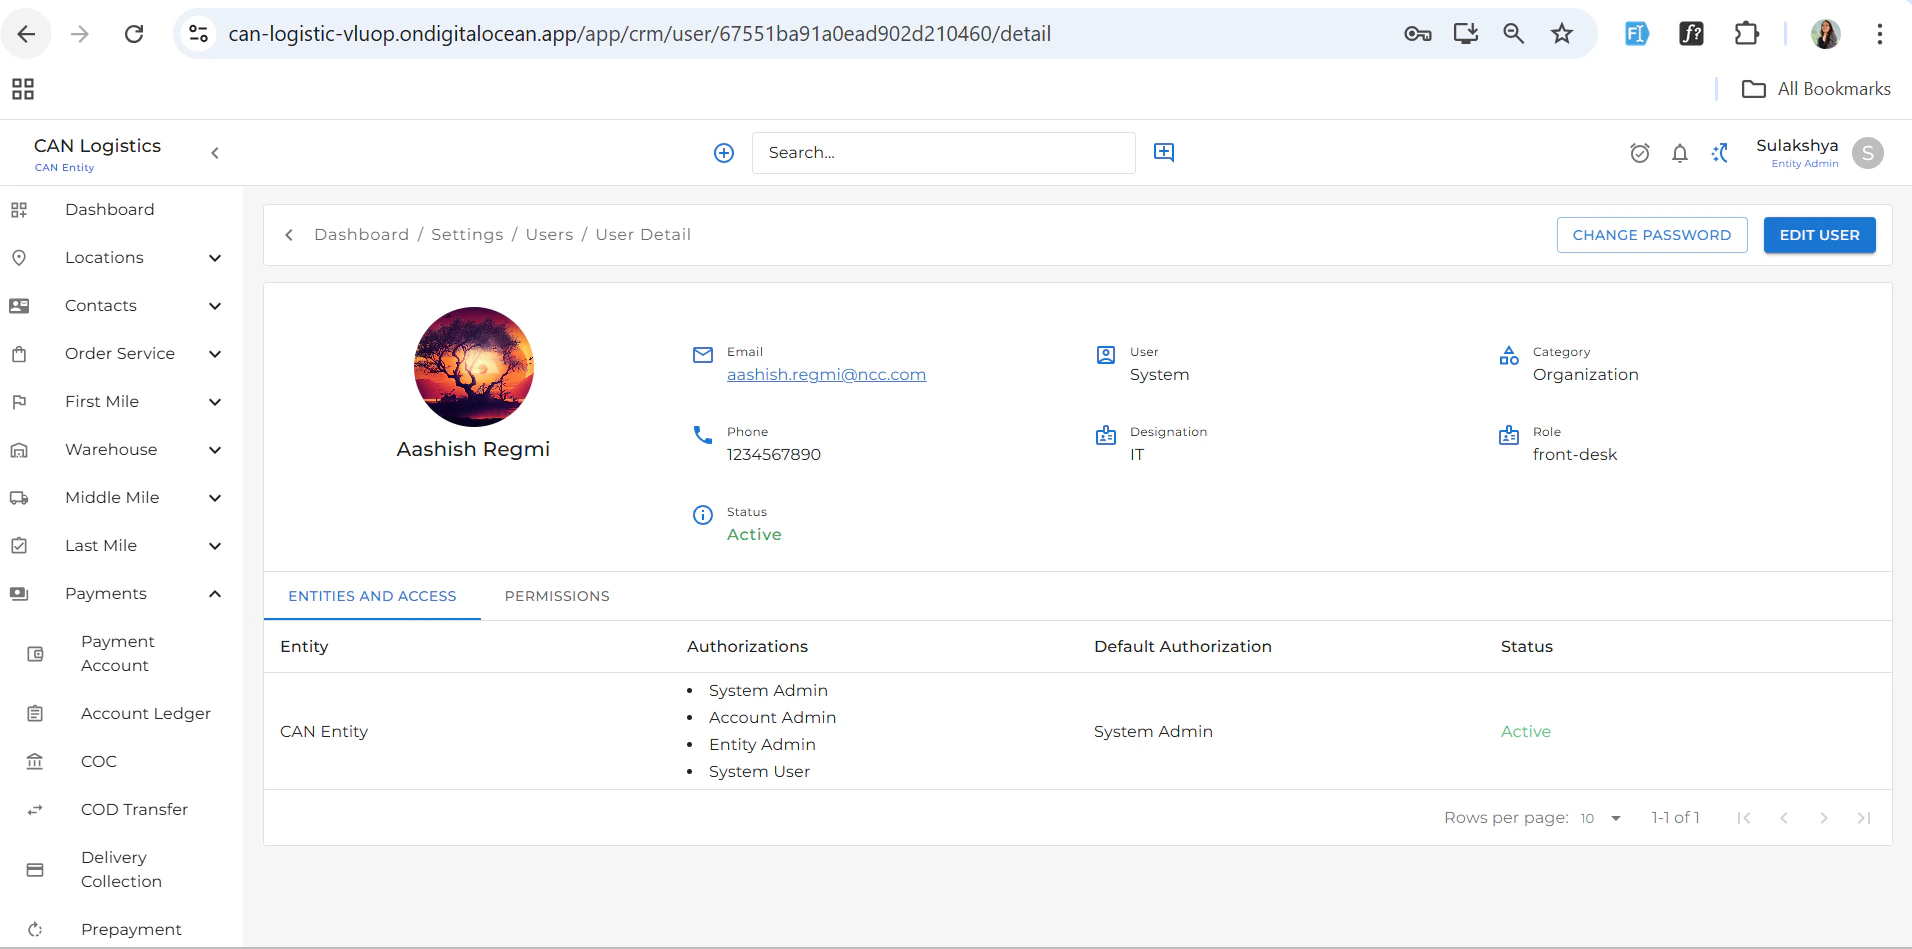Click the first page arrow in pagination
The image size is (1912, 949).
pyautogui.click(x=1744, y=818)
